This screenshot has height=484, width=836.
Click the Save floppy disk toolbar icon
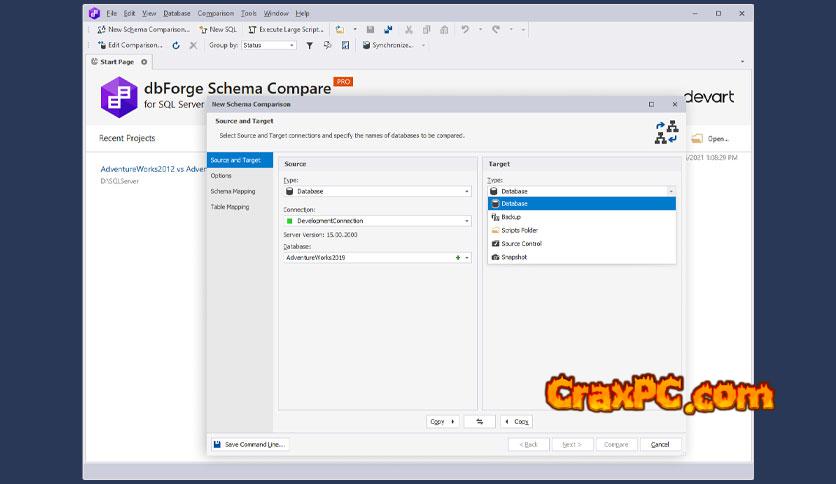371,30
